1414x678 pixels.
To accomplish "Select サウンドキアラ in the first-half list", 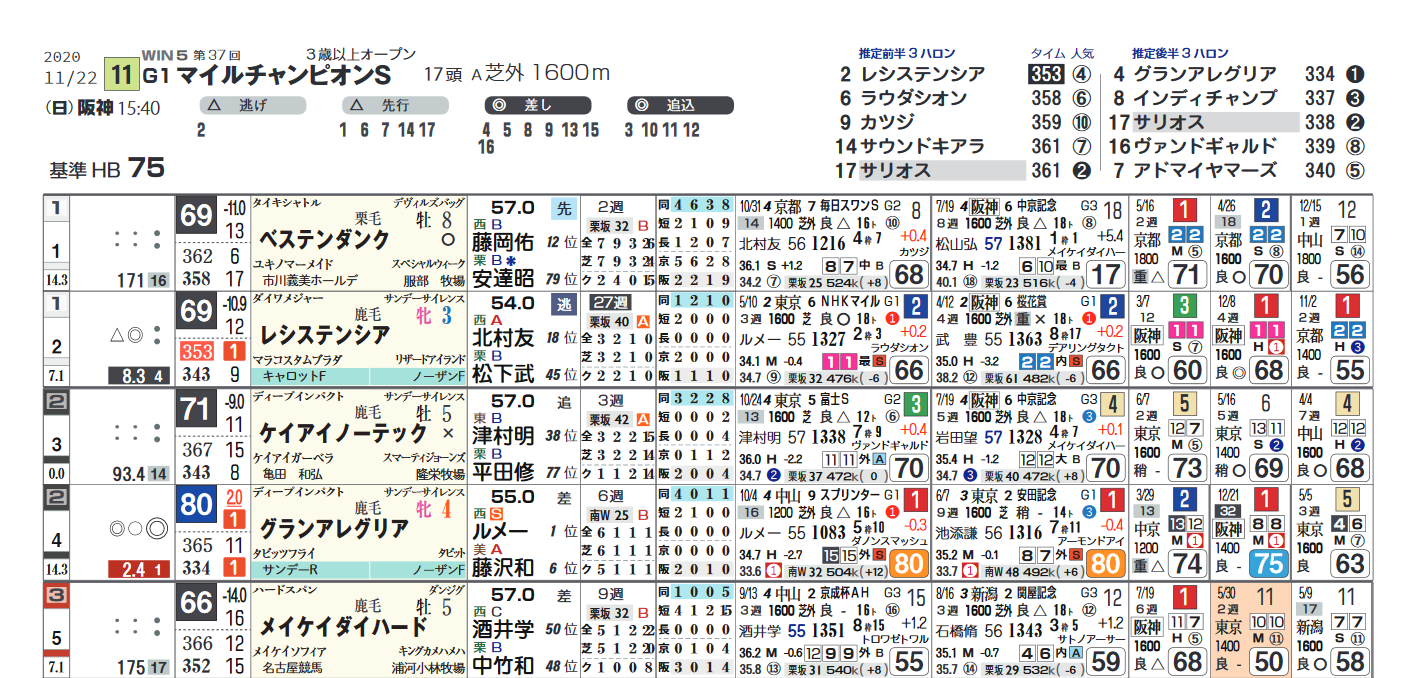I will pyautogui.click(x=923, y=146).
